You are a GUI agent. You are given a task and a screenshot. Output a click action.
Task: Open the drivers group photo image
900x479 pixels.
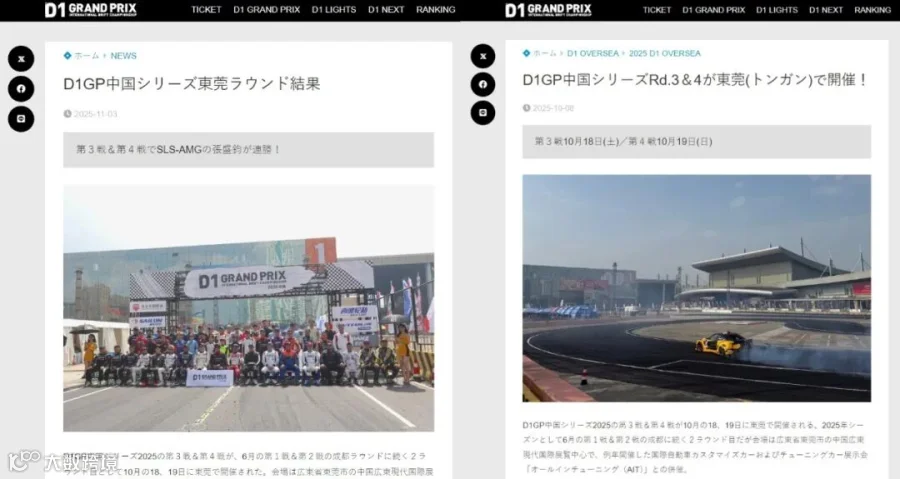(249, 308)
